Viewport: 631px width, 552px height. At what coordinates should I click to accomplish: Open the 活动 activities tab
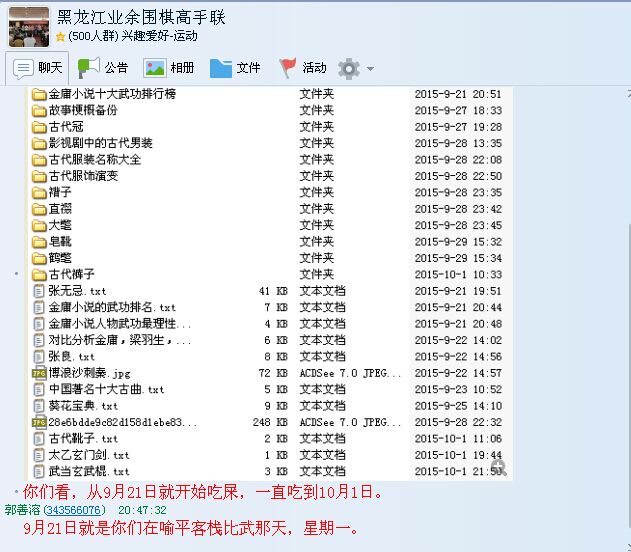pos(303,68)
